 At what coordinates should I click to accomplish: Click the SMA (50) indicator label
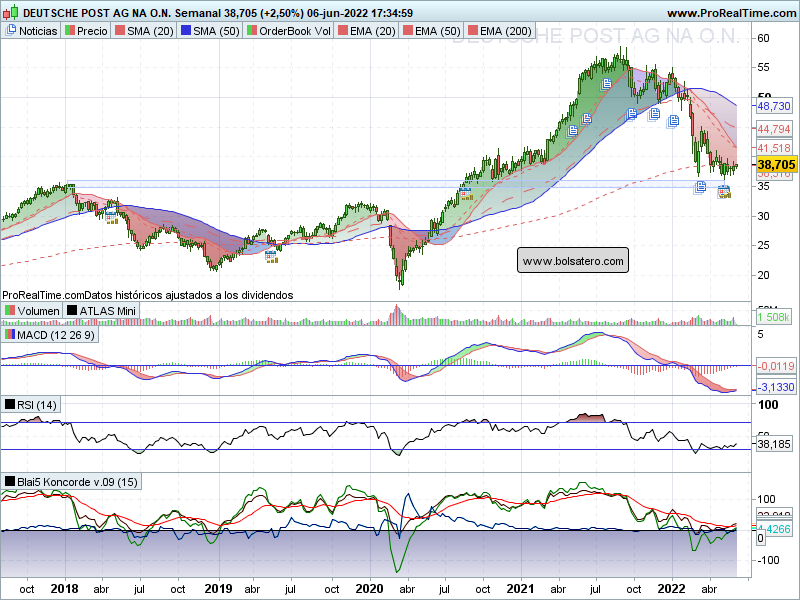pyautogui.click(x=211, y=31)
